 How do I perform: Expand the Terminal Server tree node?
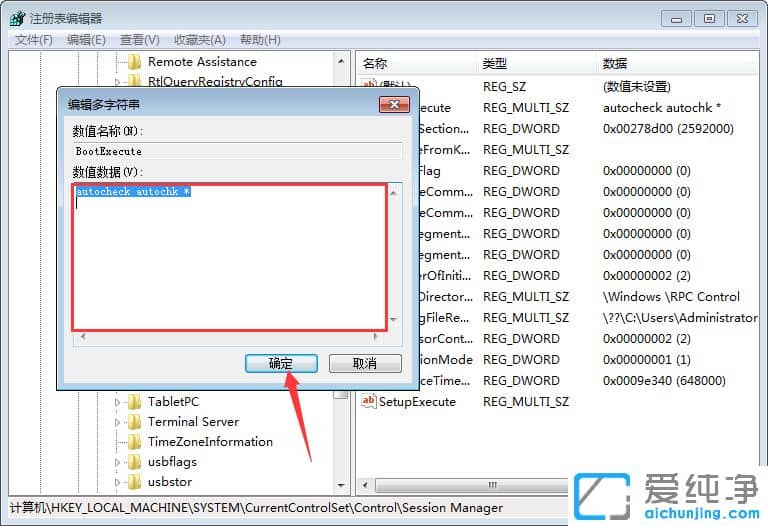[x=117, y=422]
